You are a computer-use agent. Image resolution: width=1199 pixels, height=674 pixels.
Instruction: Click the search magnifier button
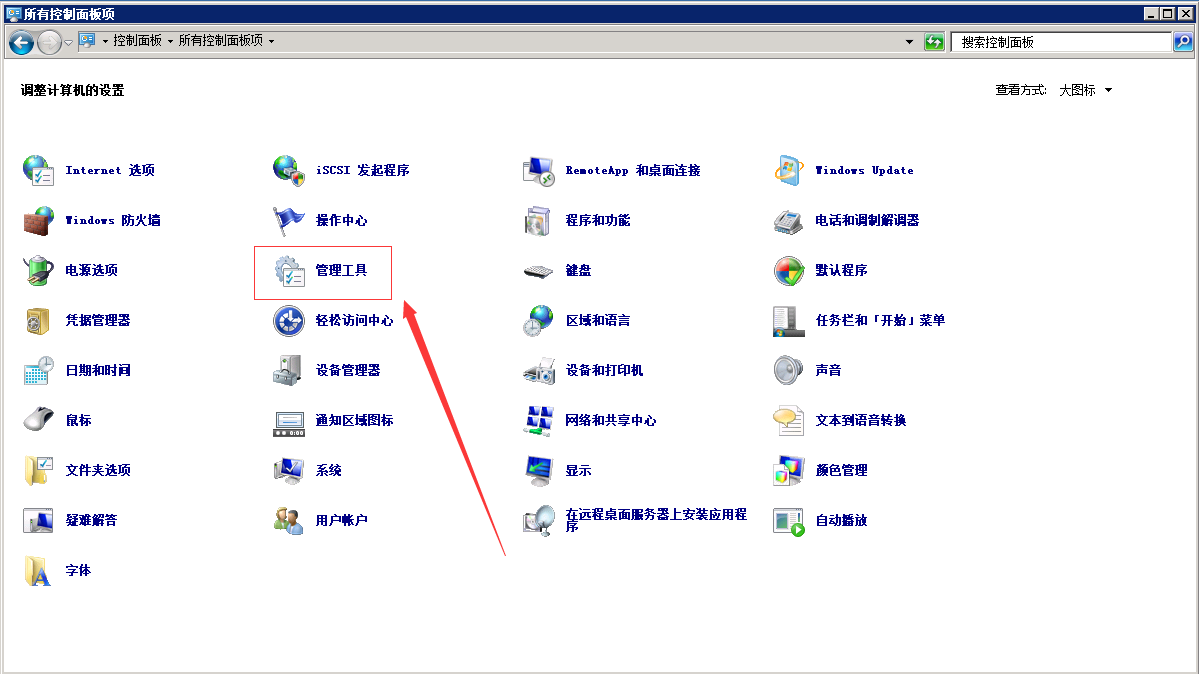coord(1183,42)
